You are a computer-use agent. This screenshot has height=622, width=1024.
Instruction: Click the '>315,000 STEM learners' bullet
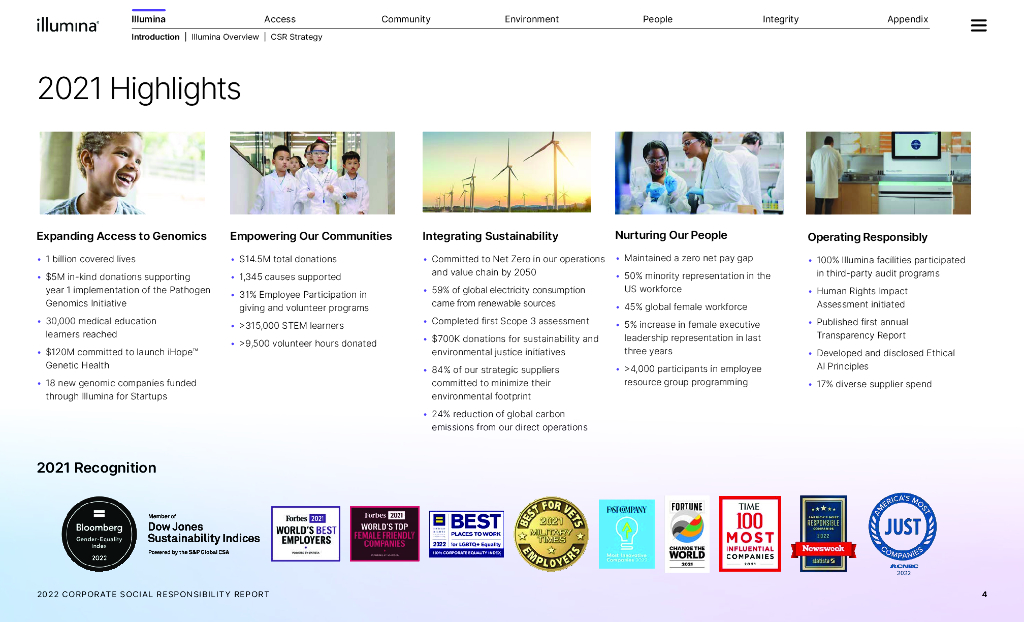[291, 325]
